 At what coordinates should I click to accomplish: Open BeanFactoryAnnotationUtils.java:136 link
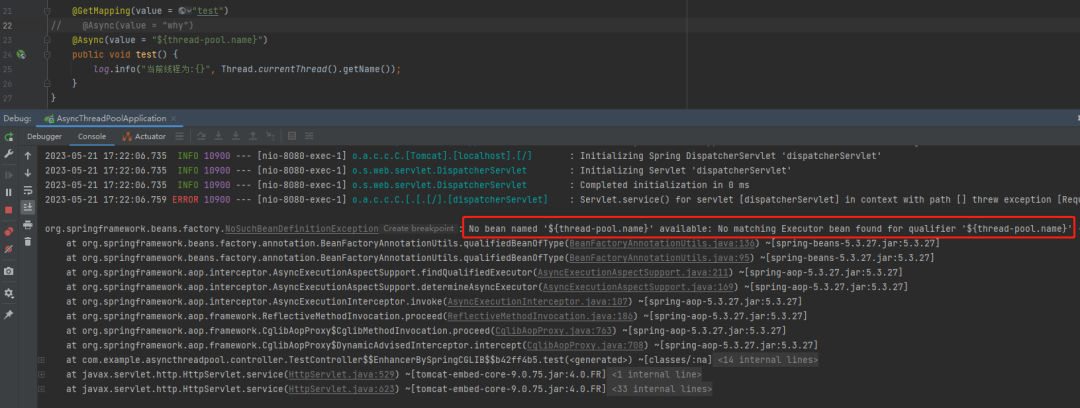pyautogui.click(x=663, y=243)
